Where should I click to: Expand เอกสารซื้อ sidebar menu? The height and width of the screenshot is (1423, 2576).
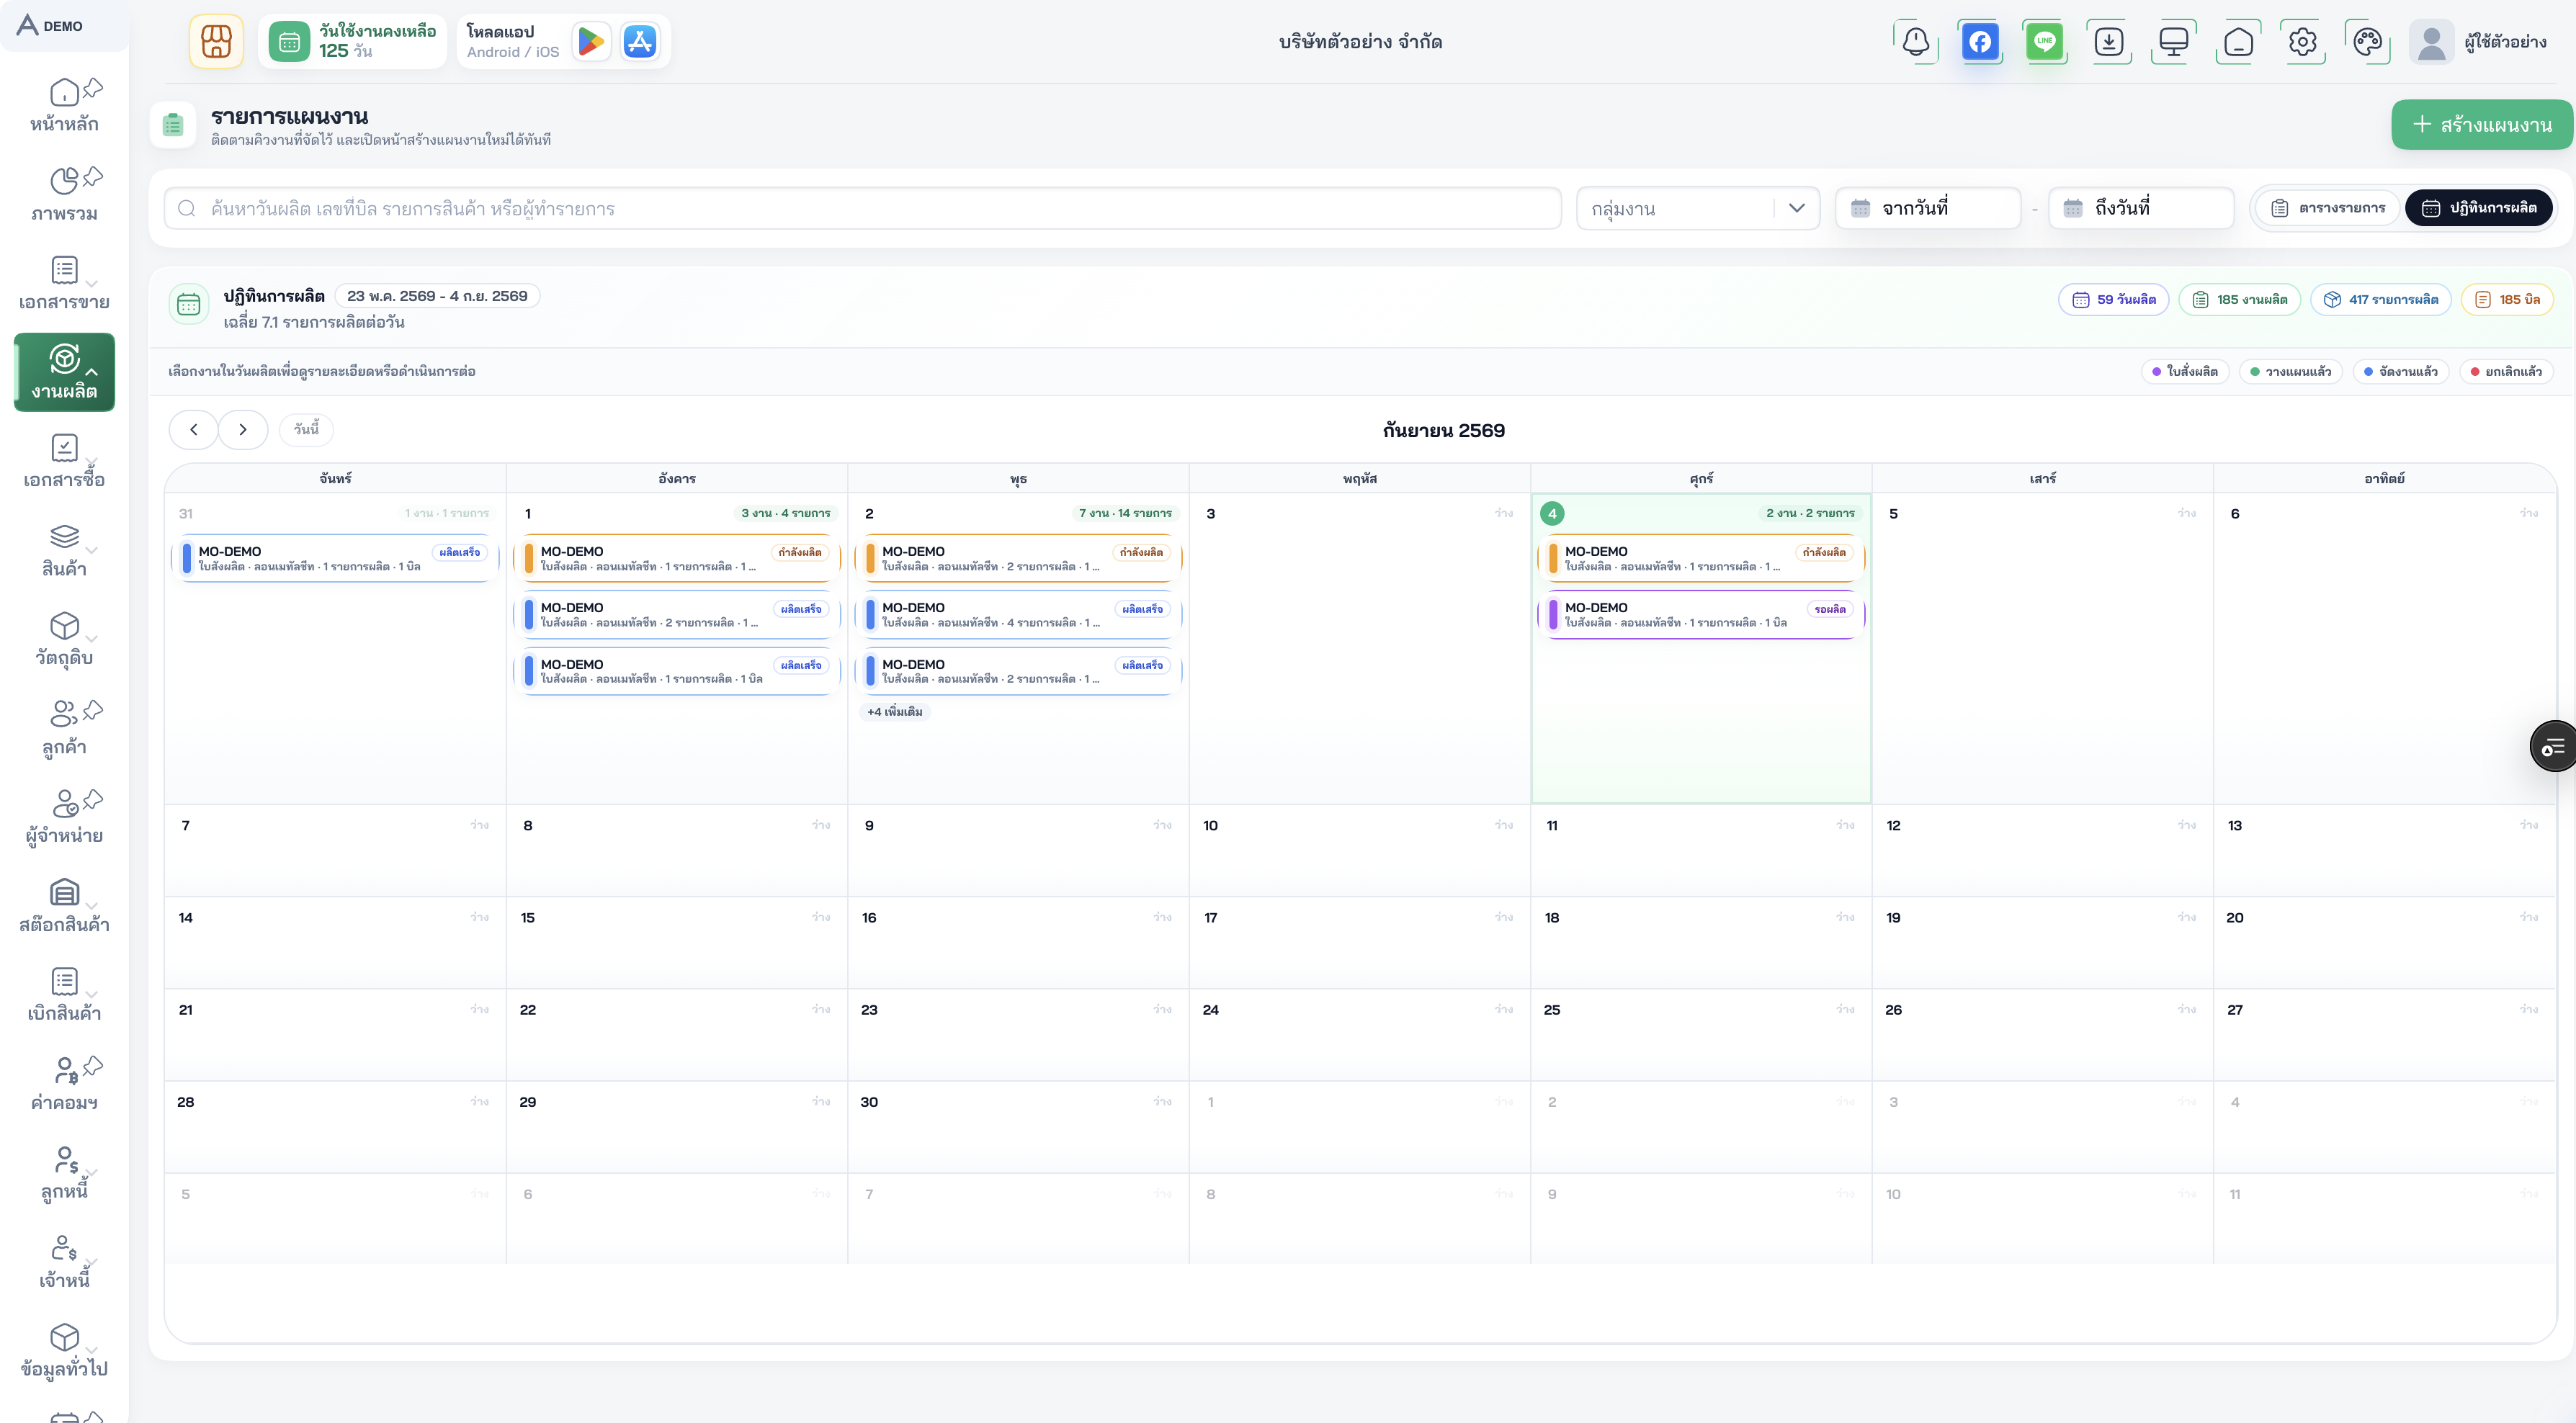click(64, 462)
